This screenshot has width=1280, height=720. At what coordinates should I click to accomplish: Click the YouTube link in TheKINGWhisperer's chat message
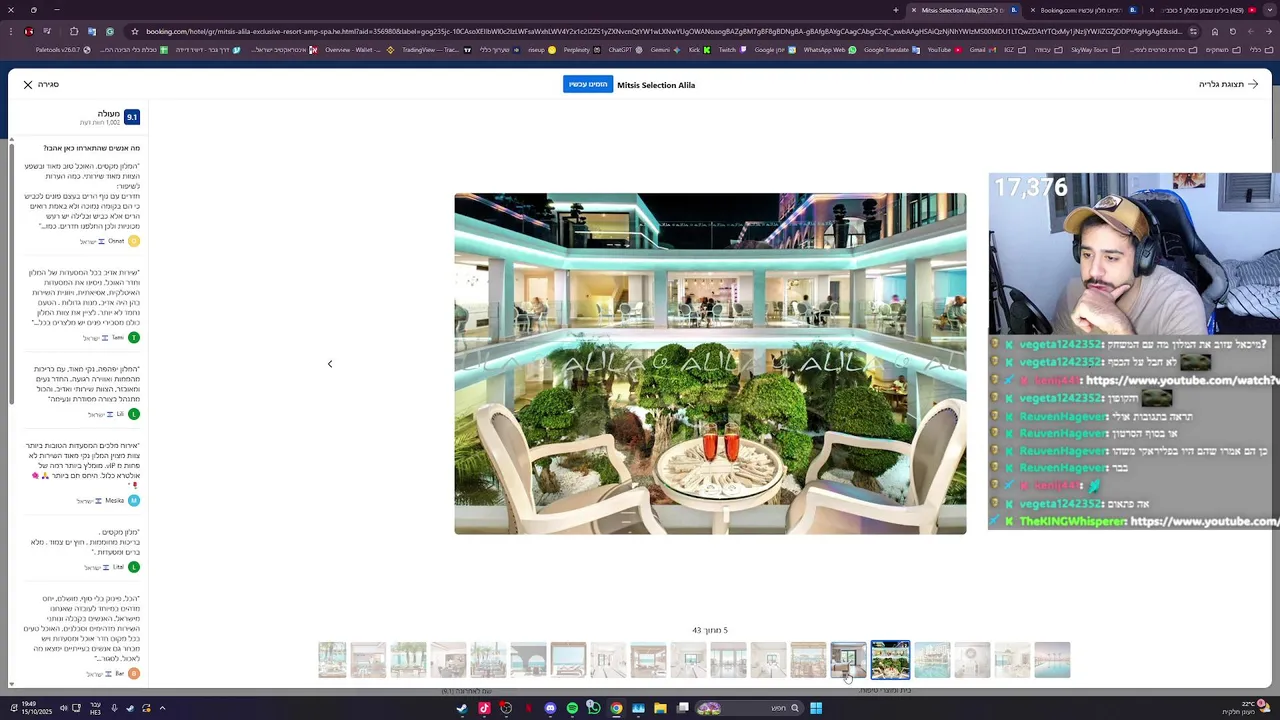pos(1204,522)
